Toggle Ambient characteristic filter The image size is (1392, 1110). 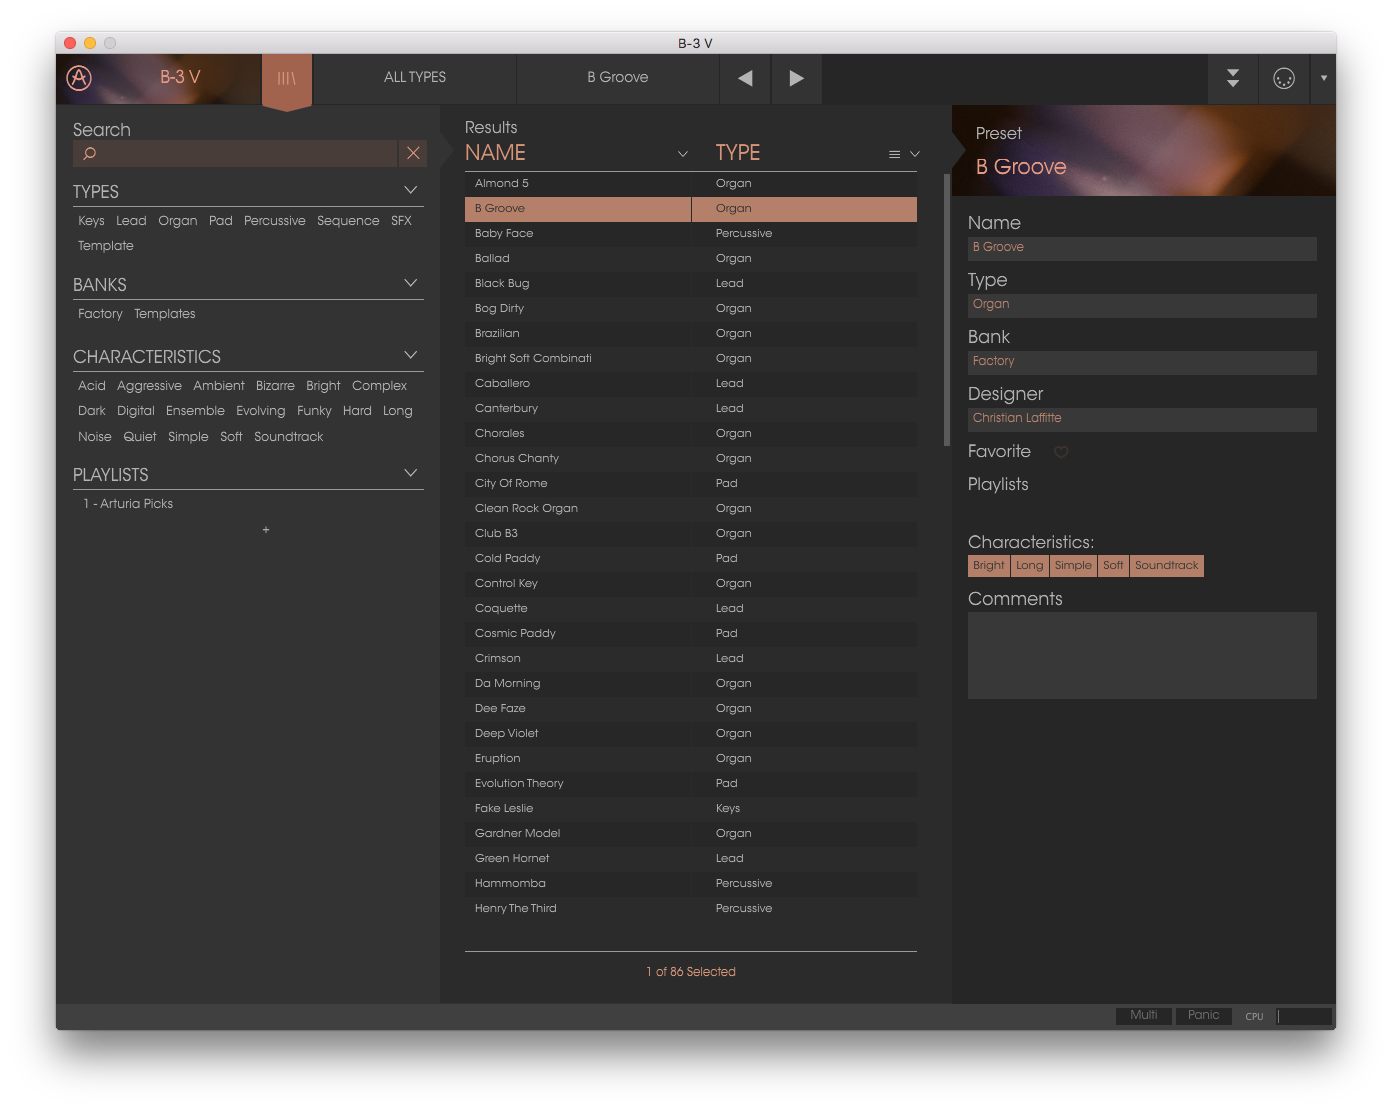219,386
